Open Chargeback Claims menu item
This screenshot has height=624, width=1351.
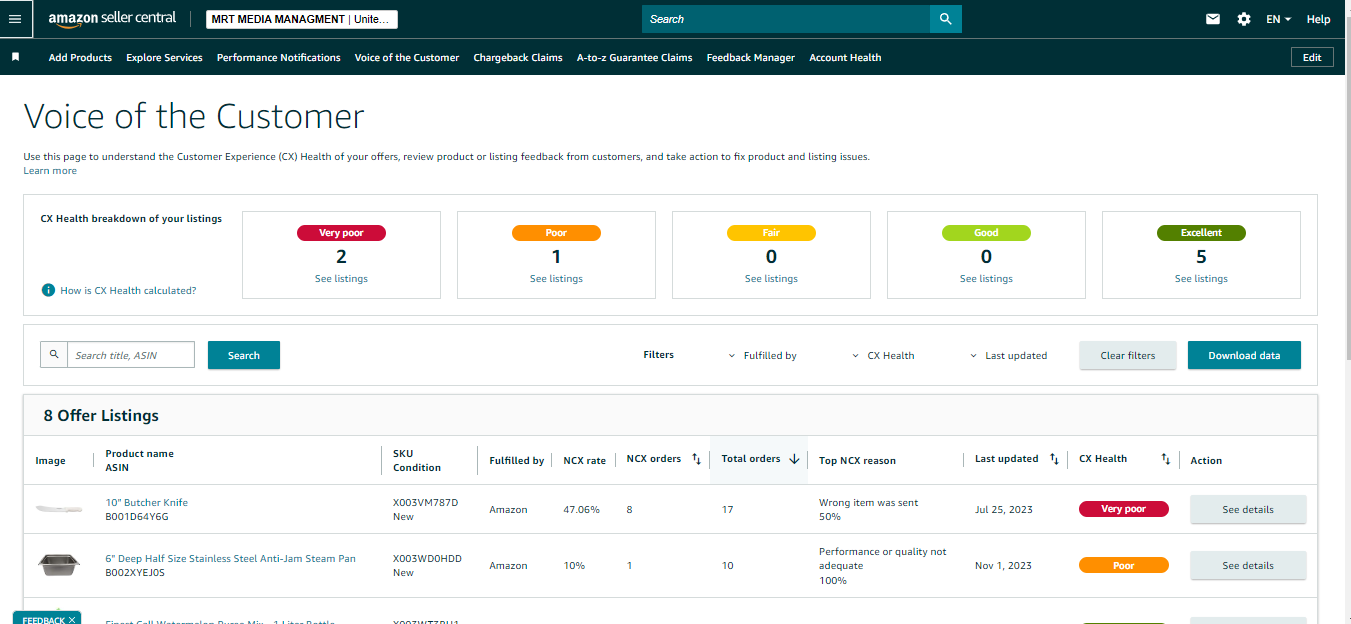tap(518, 57)
